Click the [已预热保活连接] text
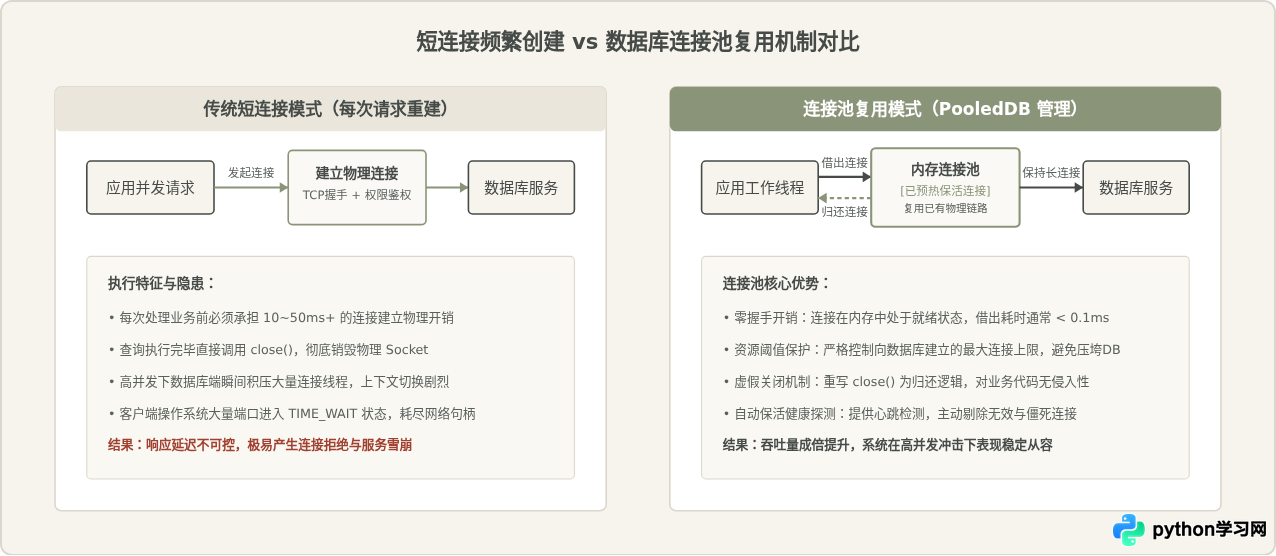 tap(945, 190)
